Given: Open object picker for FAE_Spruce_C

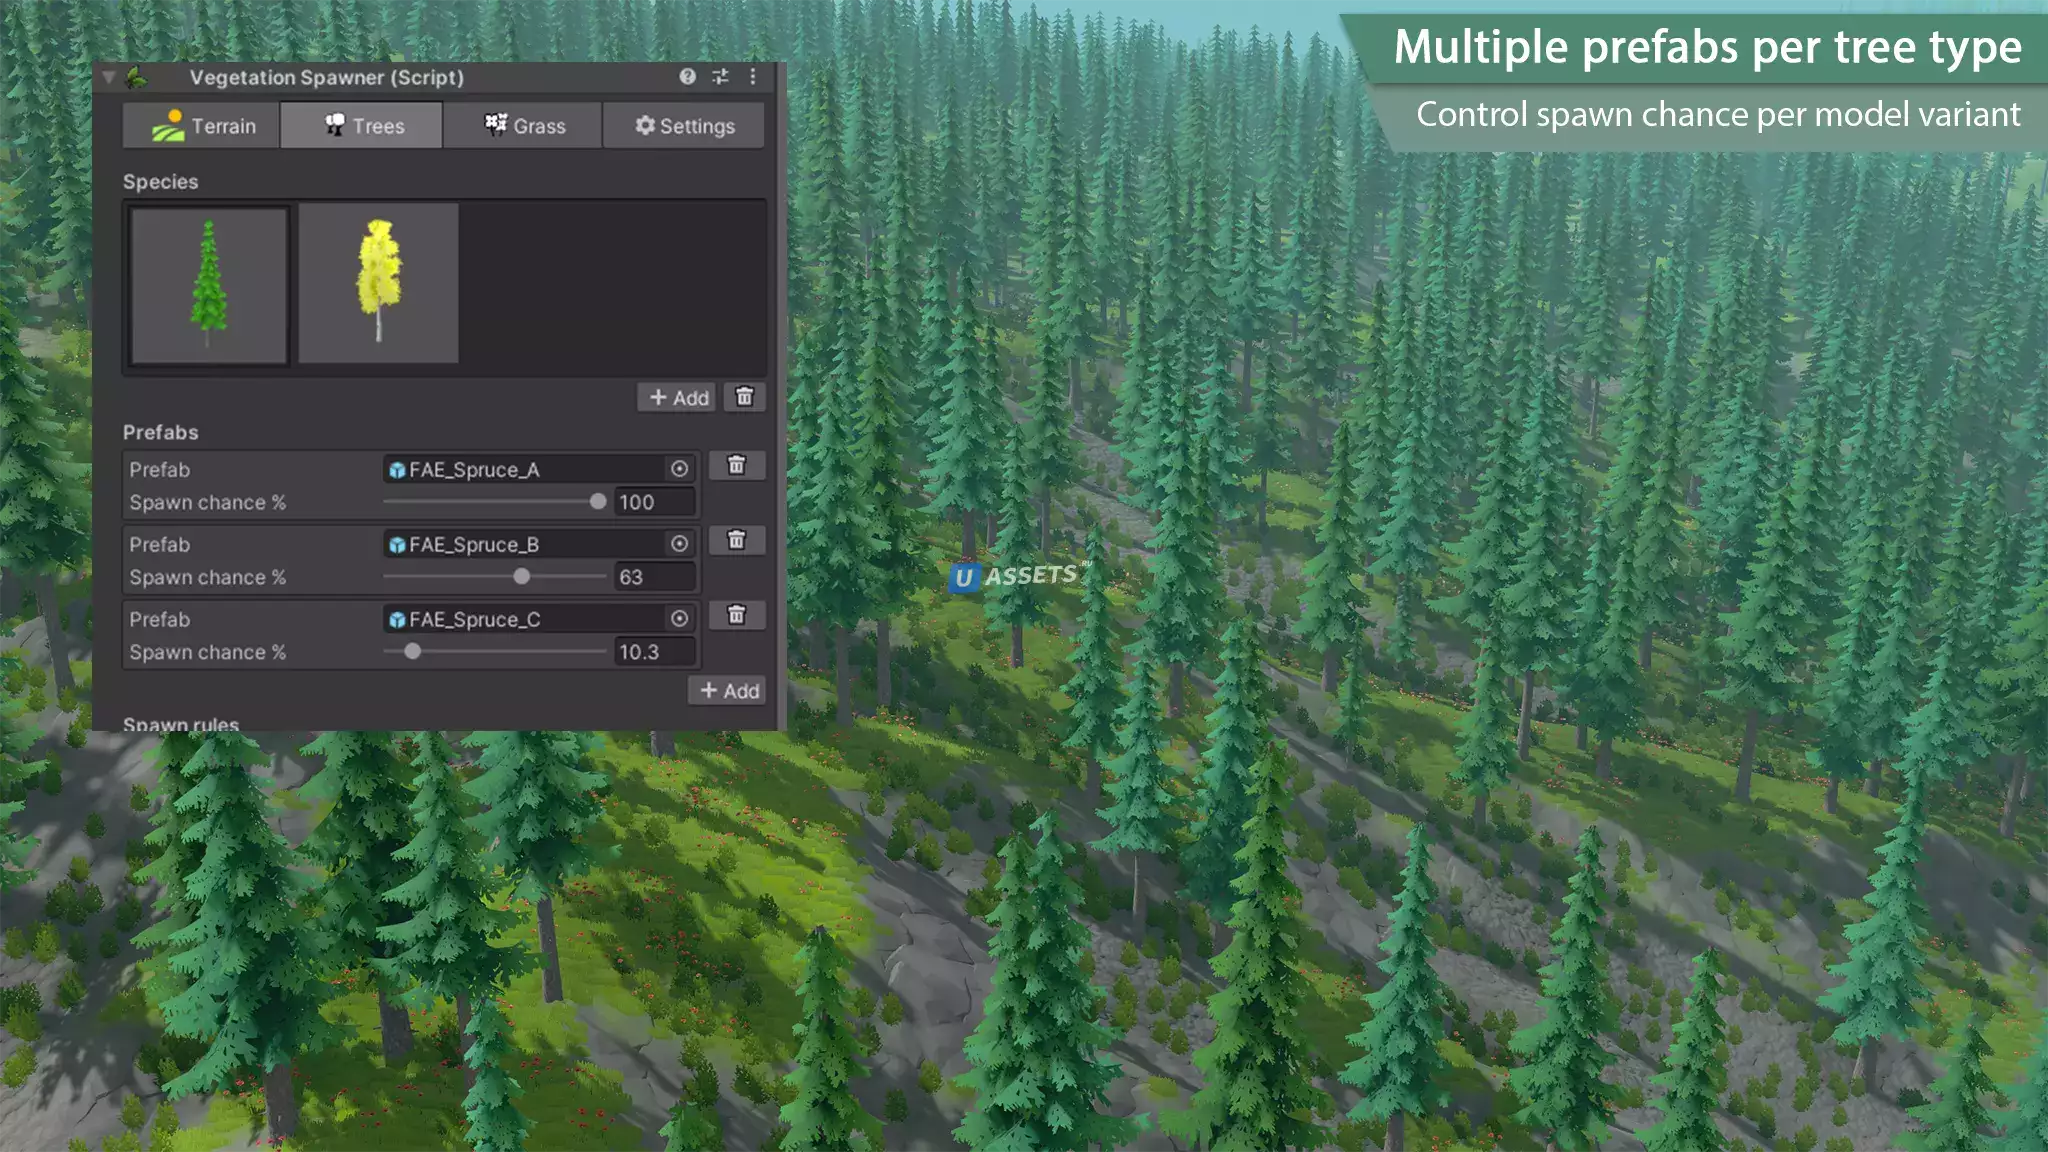Looking at the screenshot, I should [x=679, y=619].
